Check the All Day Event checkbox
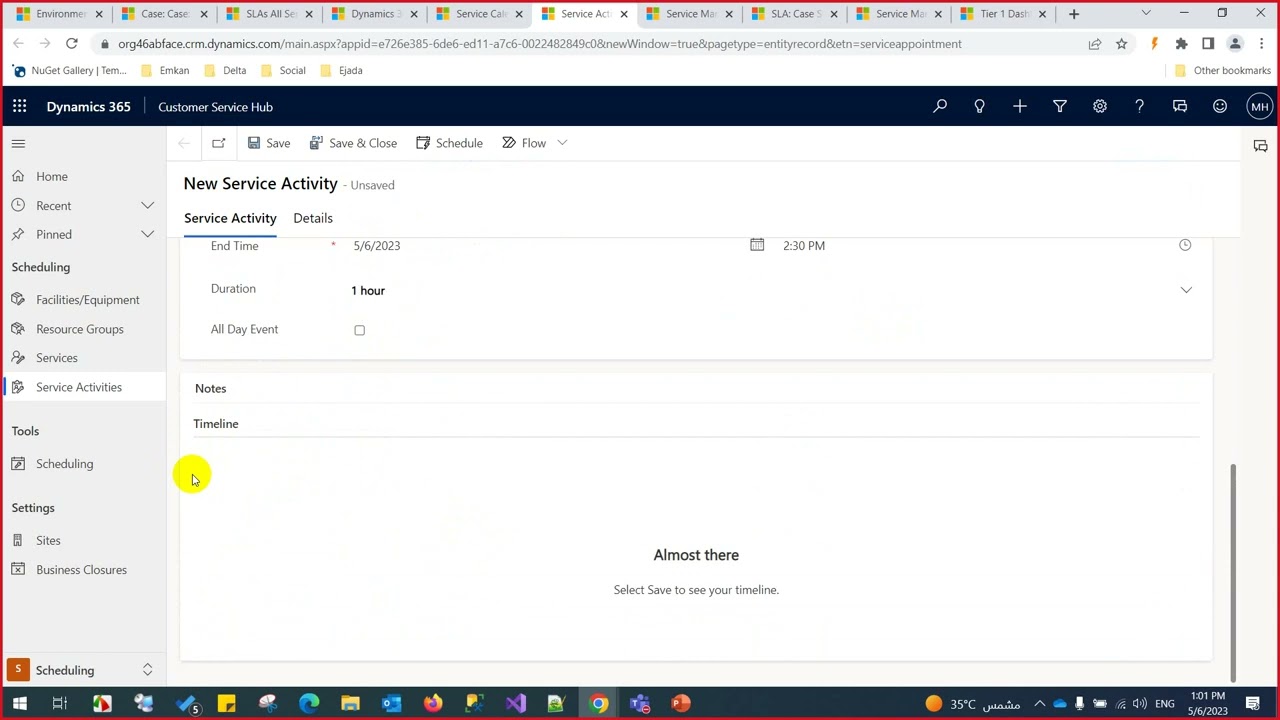1280x720 pixels. 359,330
